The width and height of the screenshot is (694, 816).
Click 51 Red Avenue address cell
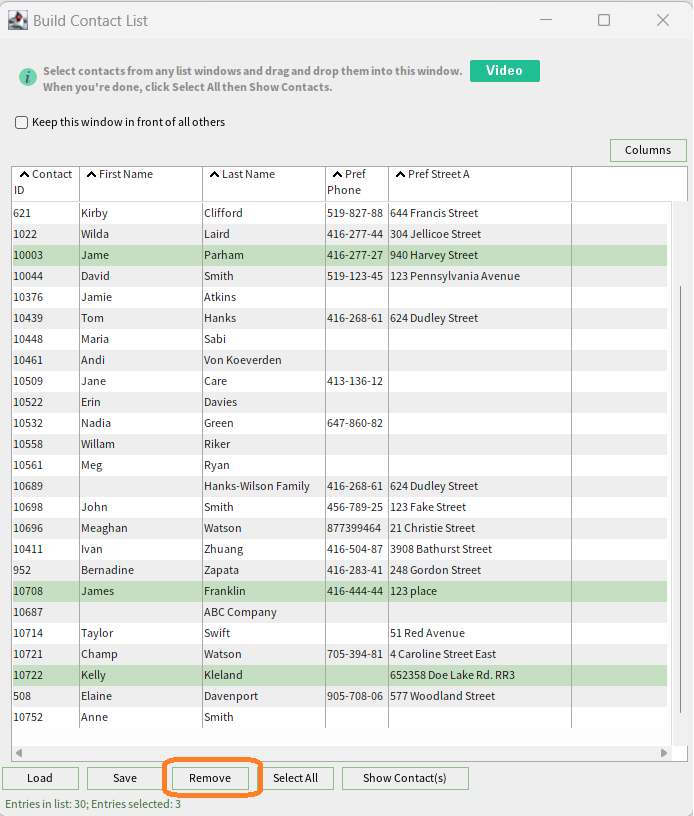[x=480, y=633]
